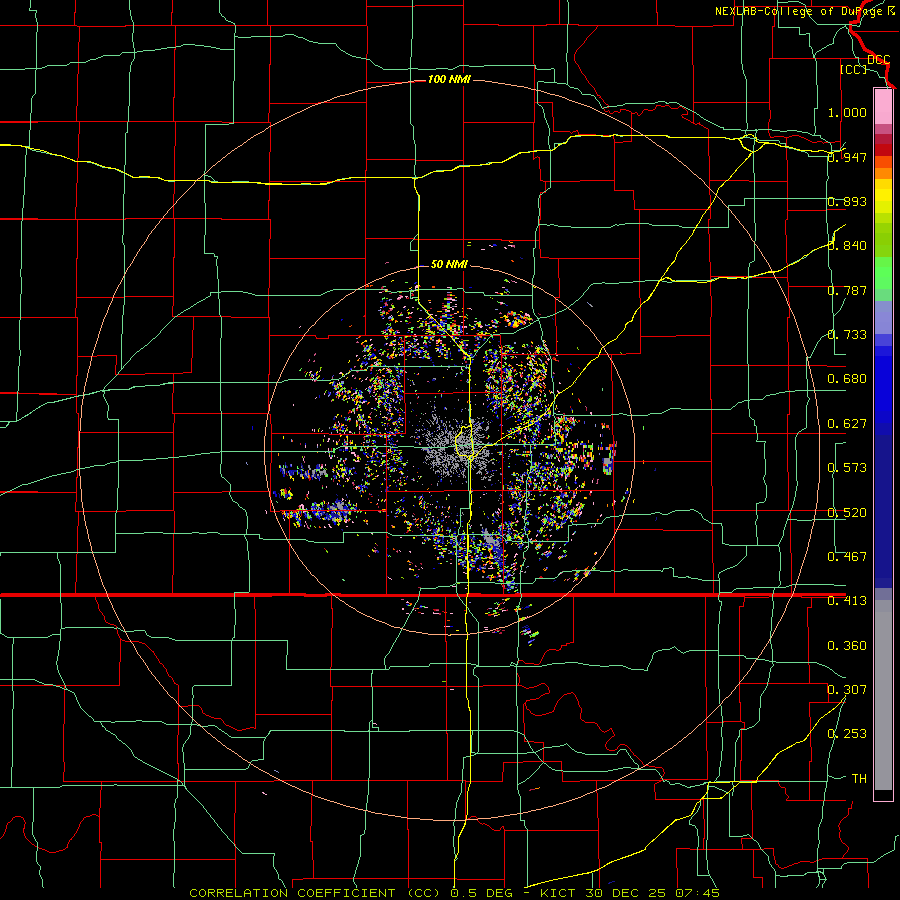
Task: Click the 1.000 value on color scale
Action: click(x=847, y=112)
